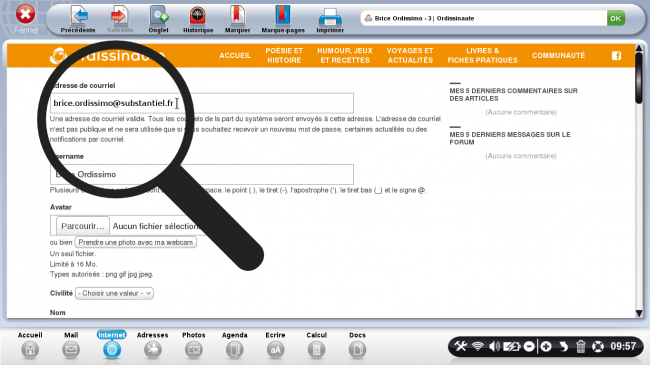The height and width of the screenshot is (365, 650).
Task: Click Prendre une photo avec ma webcam
Action: tap(136, 242)
